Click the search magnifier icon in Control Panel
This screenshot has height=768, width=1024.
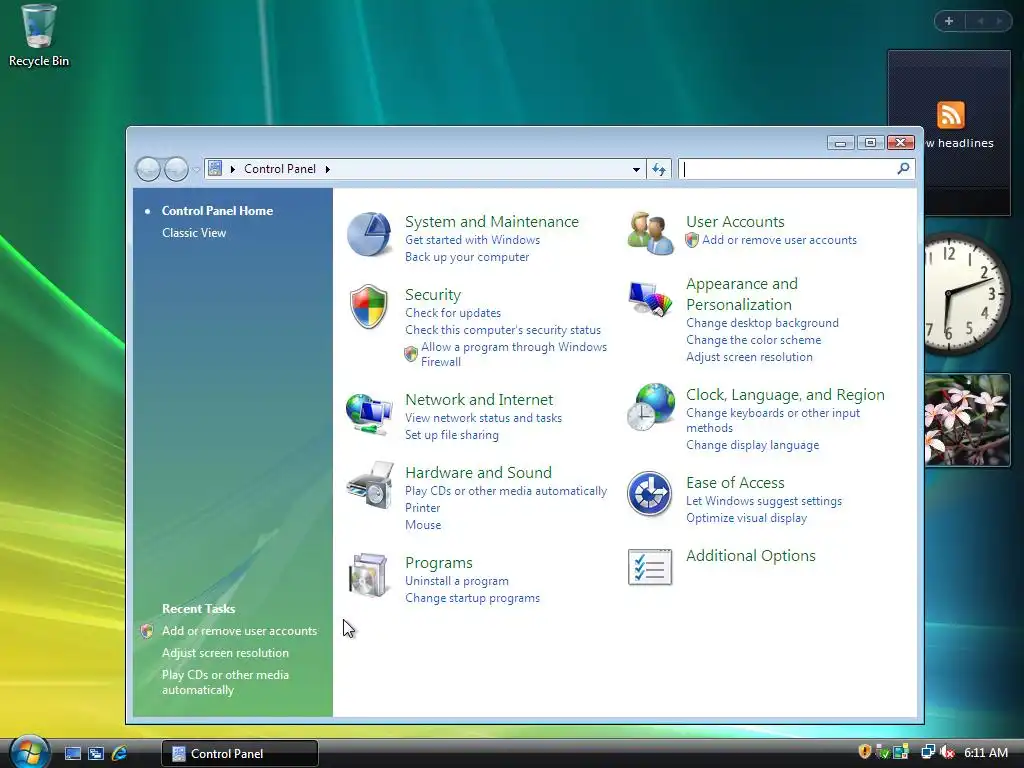[x=903, y=169]
